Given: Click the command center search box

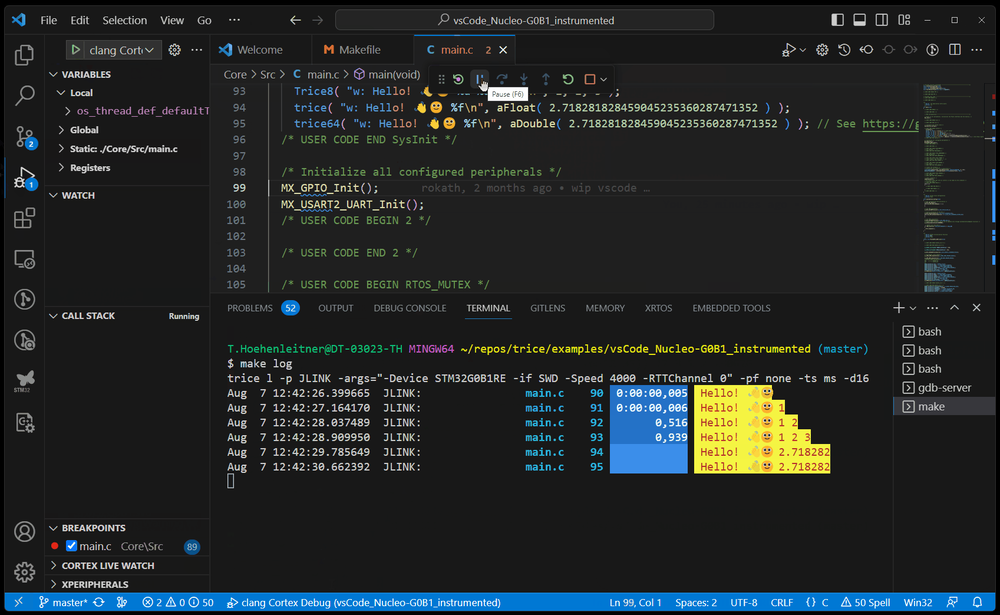Looking at the screenshot, I should click(x=524, y=20).
